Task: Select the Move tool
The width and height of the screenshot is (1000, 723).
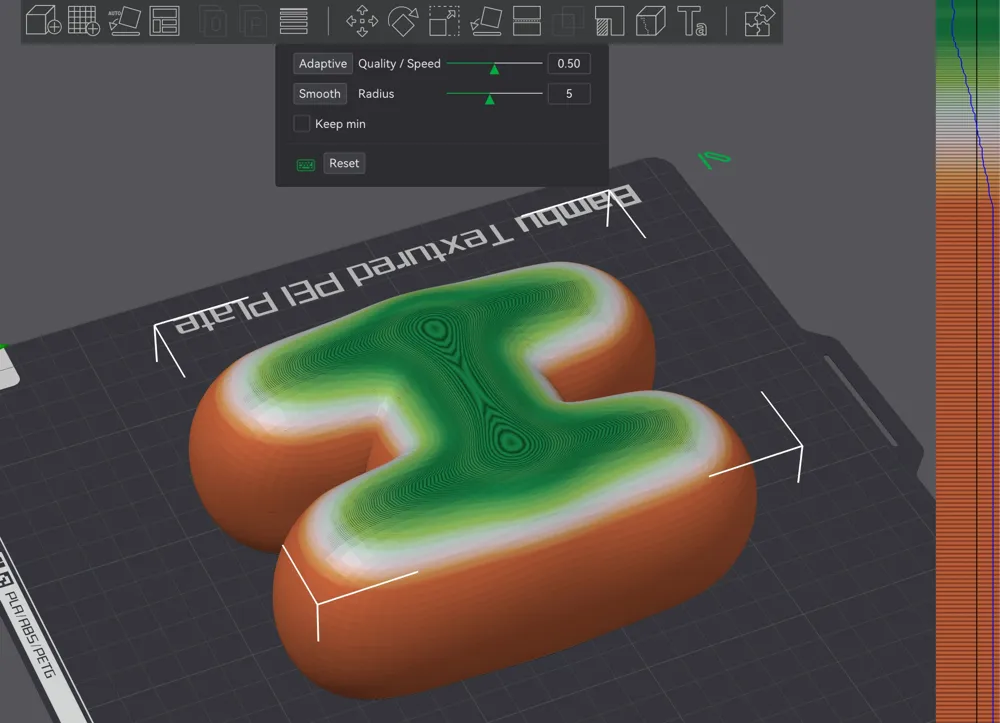Action: click(362, 21)
